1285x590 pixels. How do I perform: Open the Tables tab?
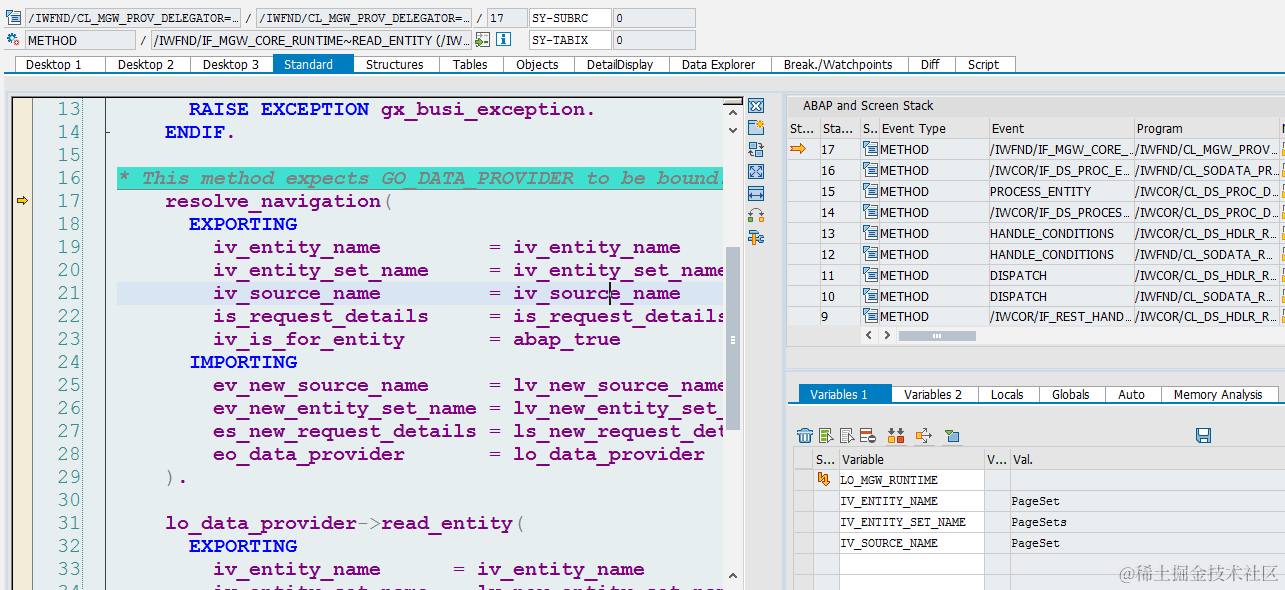[470, 64]
